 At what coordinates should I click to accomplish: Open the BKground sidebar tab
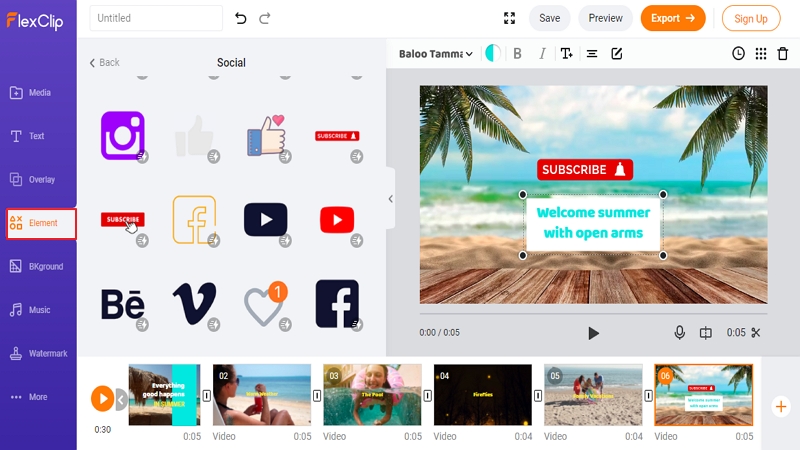[36, 266]
